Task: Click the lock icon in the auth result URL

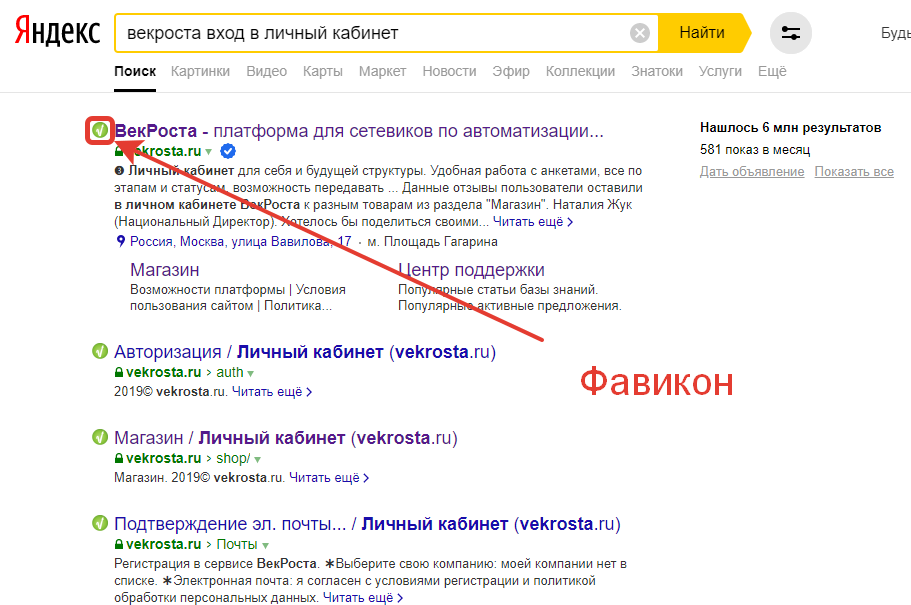Action: coord(119,373)
